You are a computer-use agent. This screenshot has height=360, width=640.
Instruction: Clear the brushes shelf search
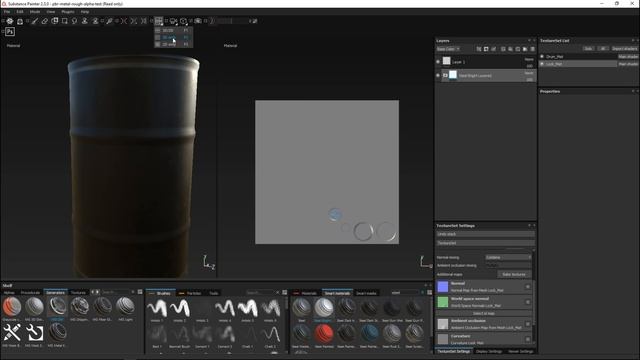point(278,292)
